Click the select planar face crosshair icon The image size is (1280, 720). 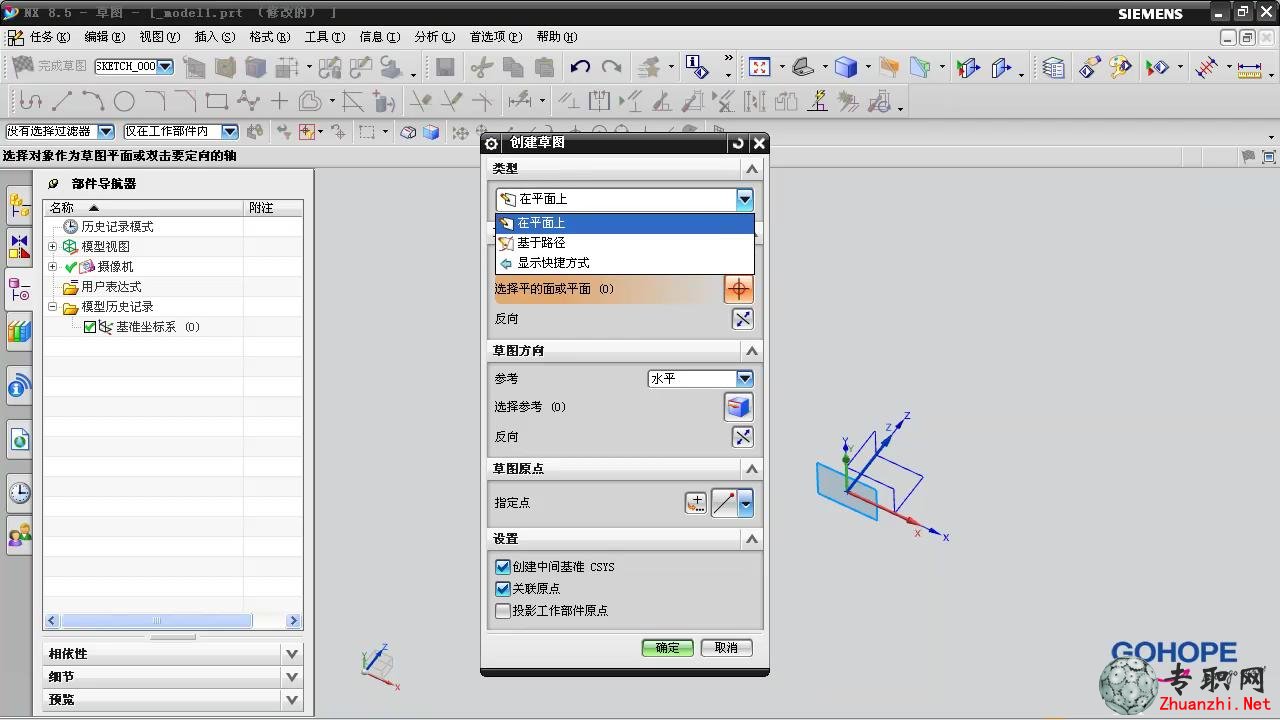point(739,289)
